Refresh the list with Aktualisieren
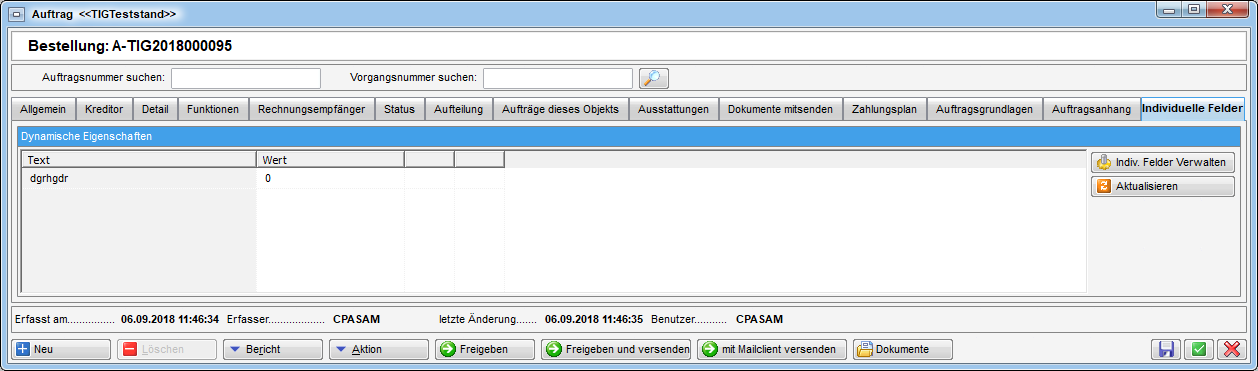1258x371 pixels. [x=1162, y=186]
